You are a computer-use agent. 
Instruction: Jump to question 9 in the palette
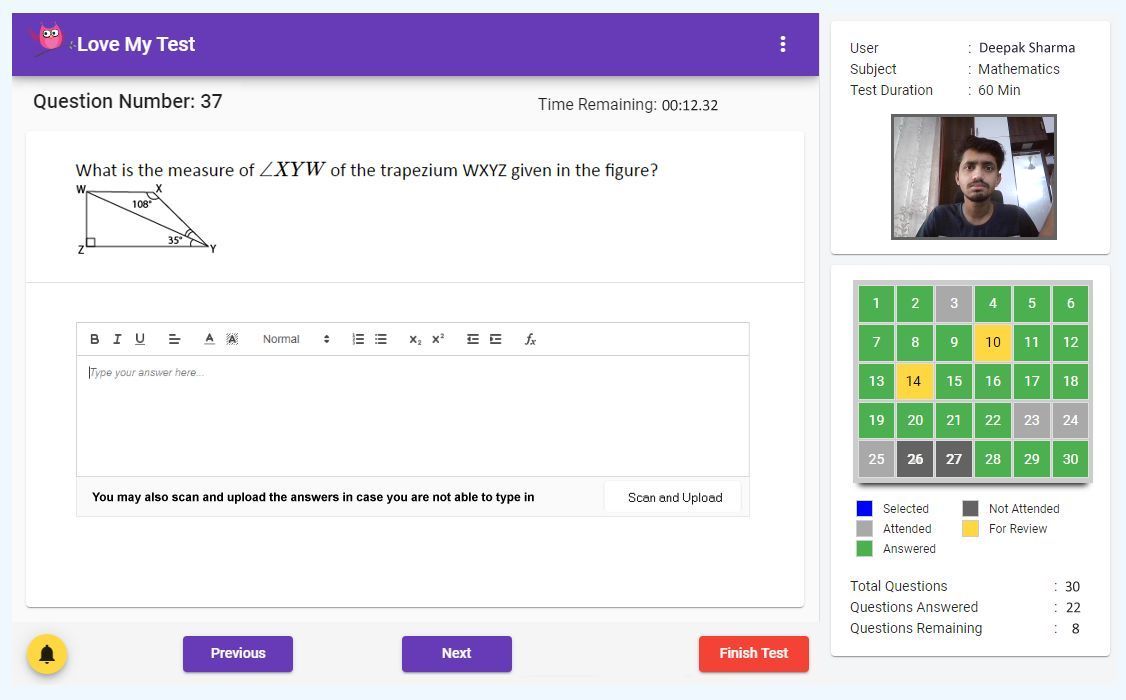tap(954, 342)
